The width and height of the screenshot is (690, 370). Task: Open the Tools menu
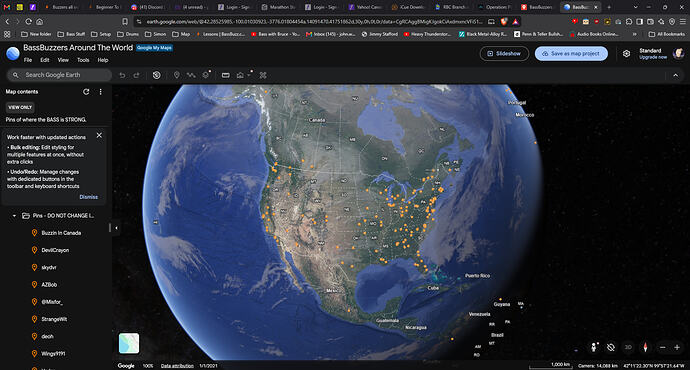[x=83, y=60]
